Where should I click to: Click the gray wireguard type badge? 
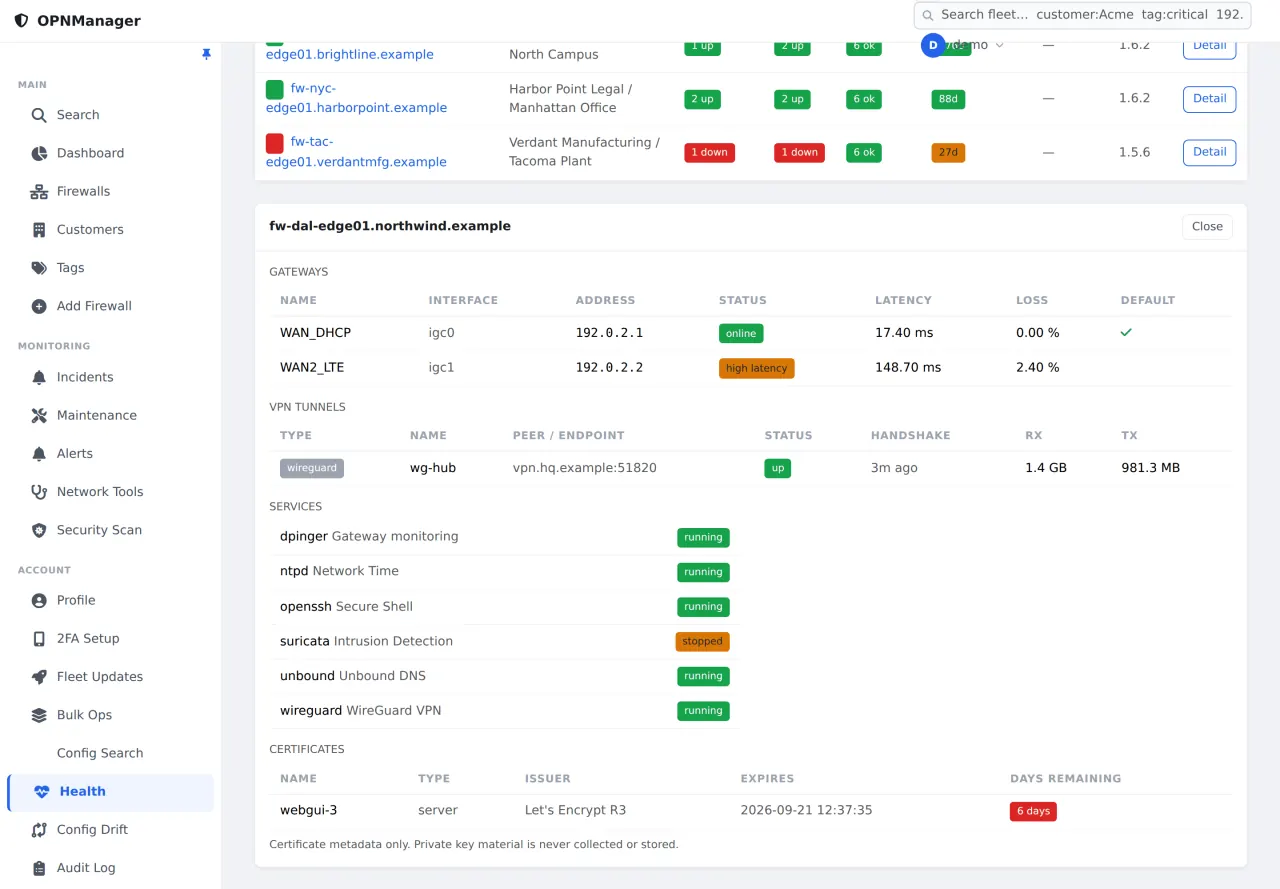(312, 468)
